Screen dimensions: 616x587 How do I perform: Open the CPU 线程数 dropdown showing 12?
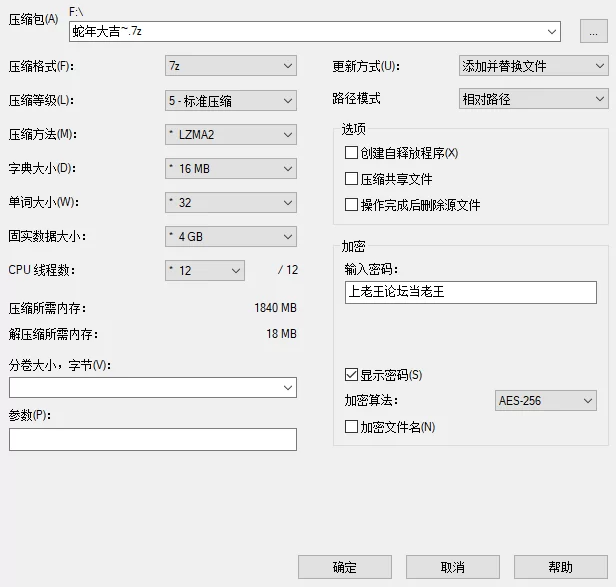pos(205,270)
